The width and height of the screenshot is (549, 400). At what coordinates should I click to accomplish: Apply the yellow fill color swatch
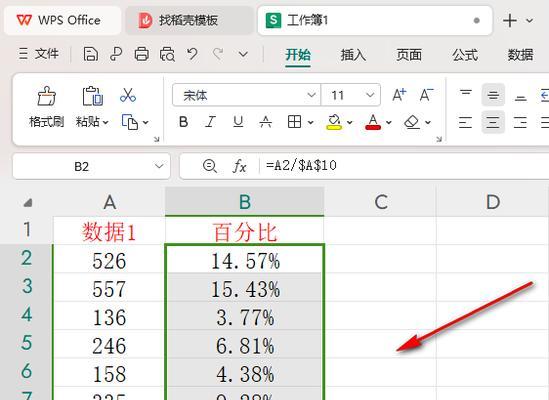tap(334, 122)
